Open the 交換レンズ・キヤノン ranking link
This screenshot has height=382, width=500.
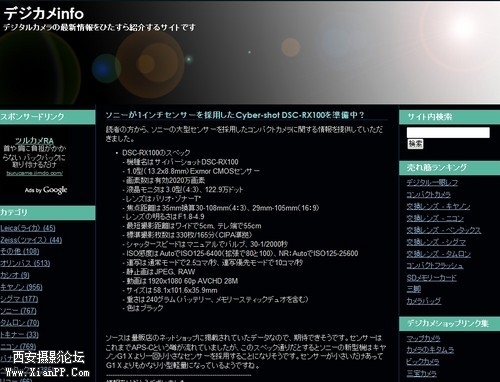click(x=438, y=206)
